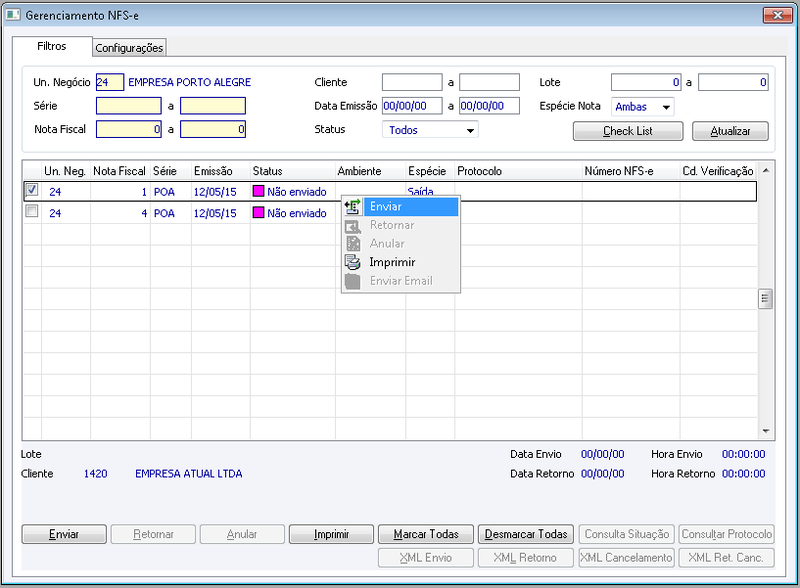Click the Cd. Verificação column header
Image resolution: width=800 pixels, height=588 pixels.
718,171
